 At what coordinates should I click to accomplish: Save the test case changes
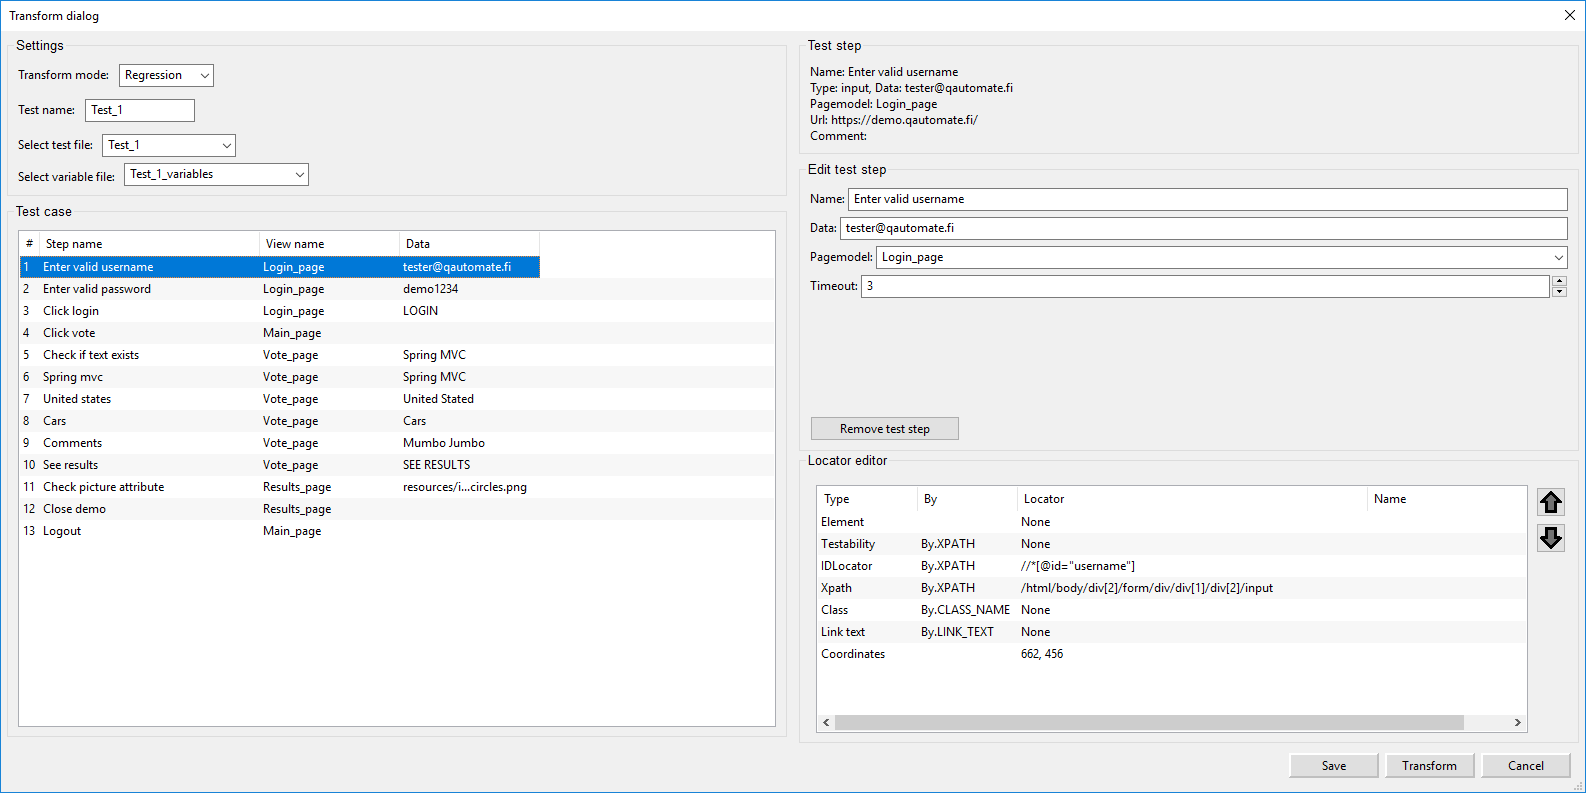1333,765
